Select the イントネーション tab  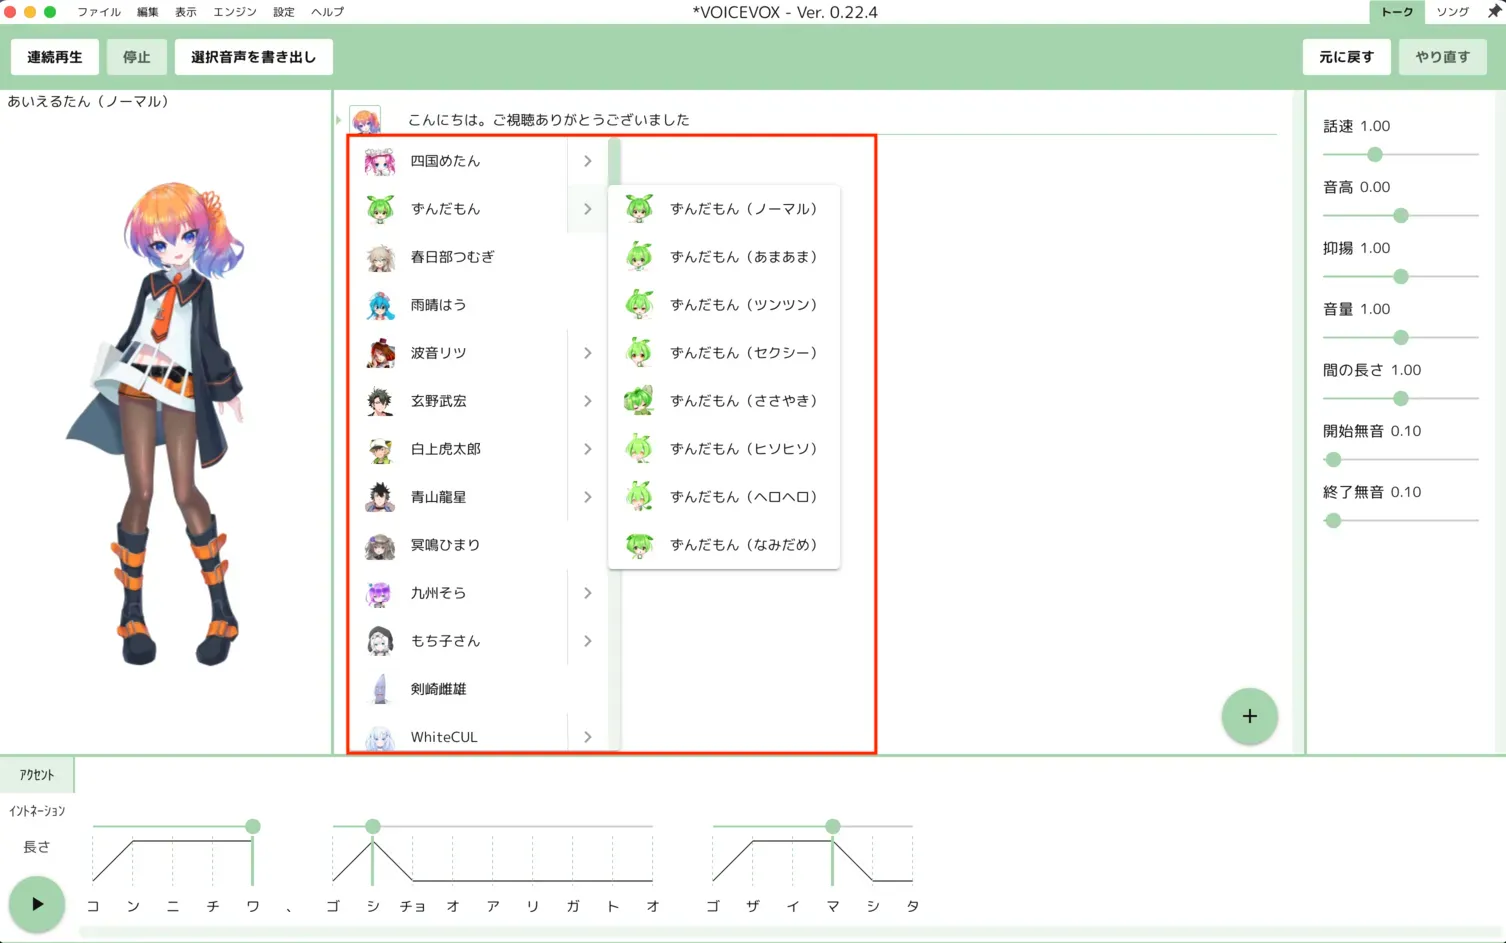pyautogui.click(x=37, y=811)
